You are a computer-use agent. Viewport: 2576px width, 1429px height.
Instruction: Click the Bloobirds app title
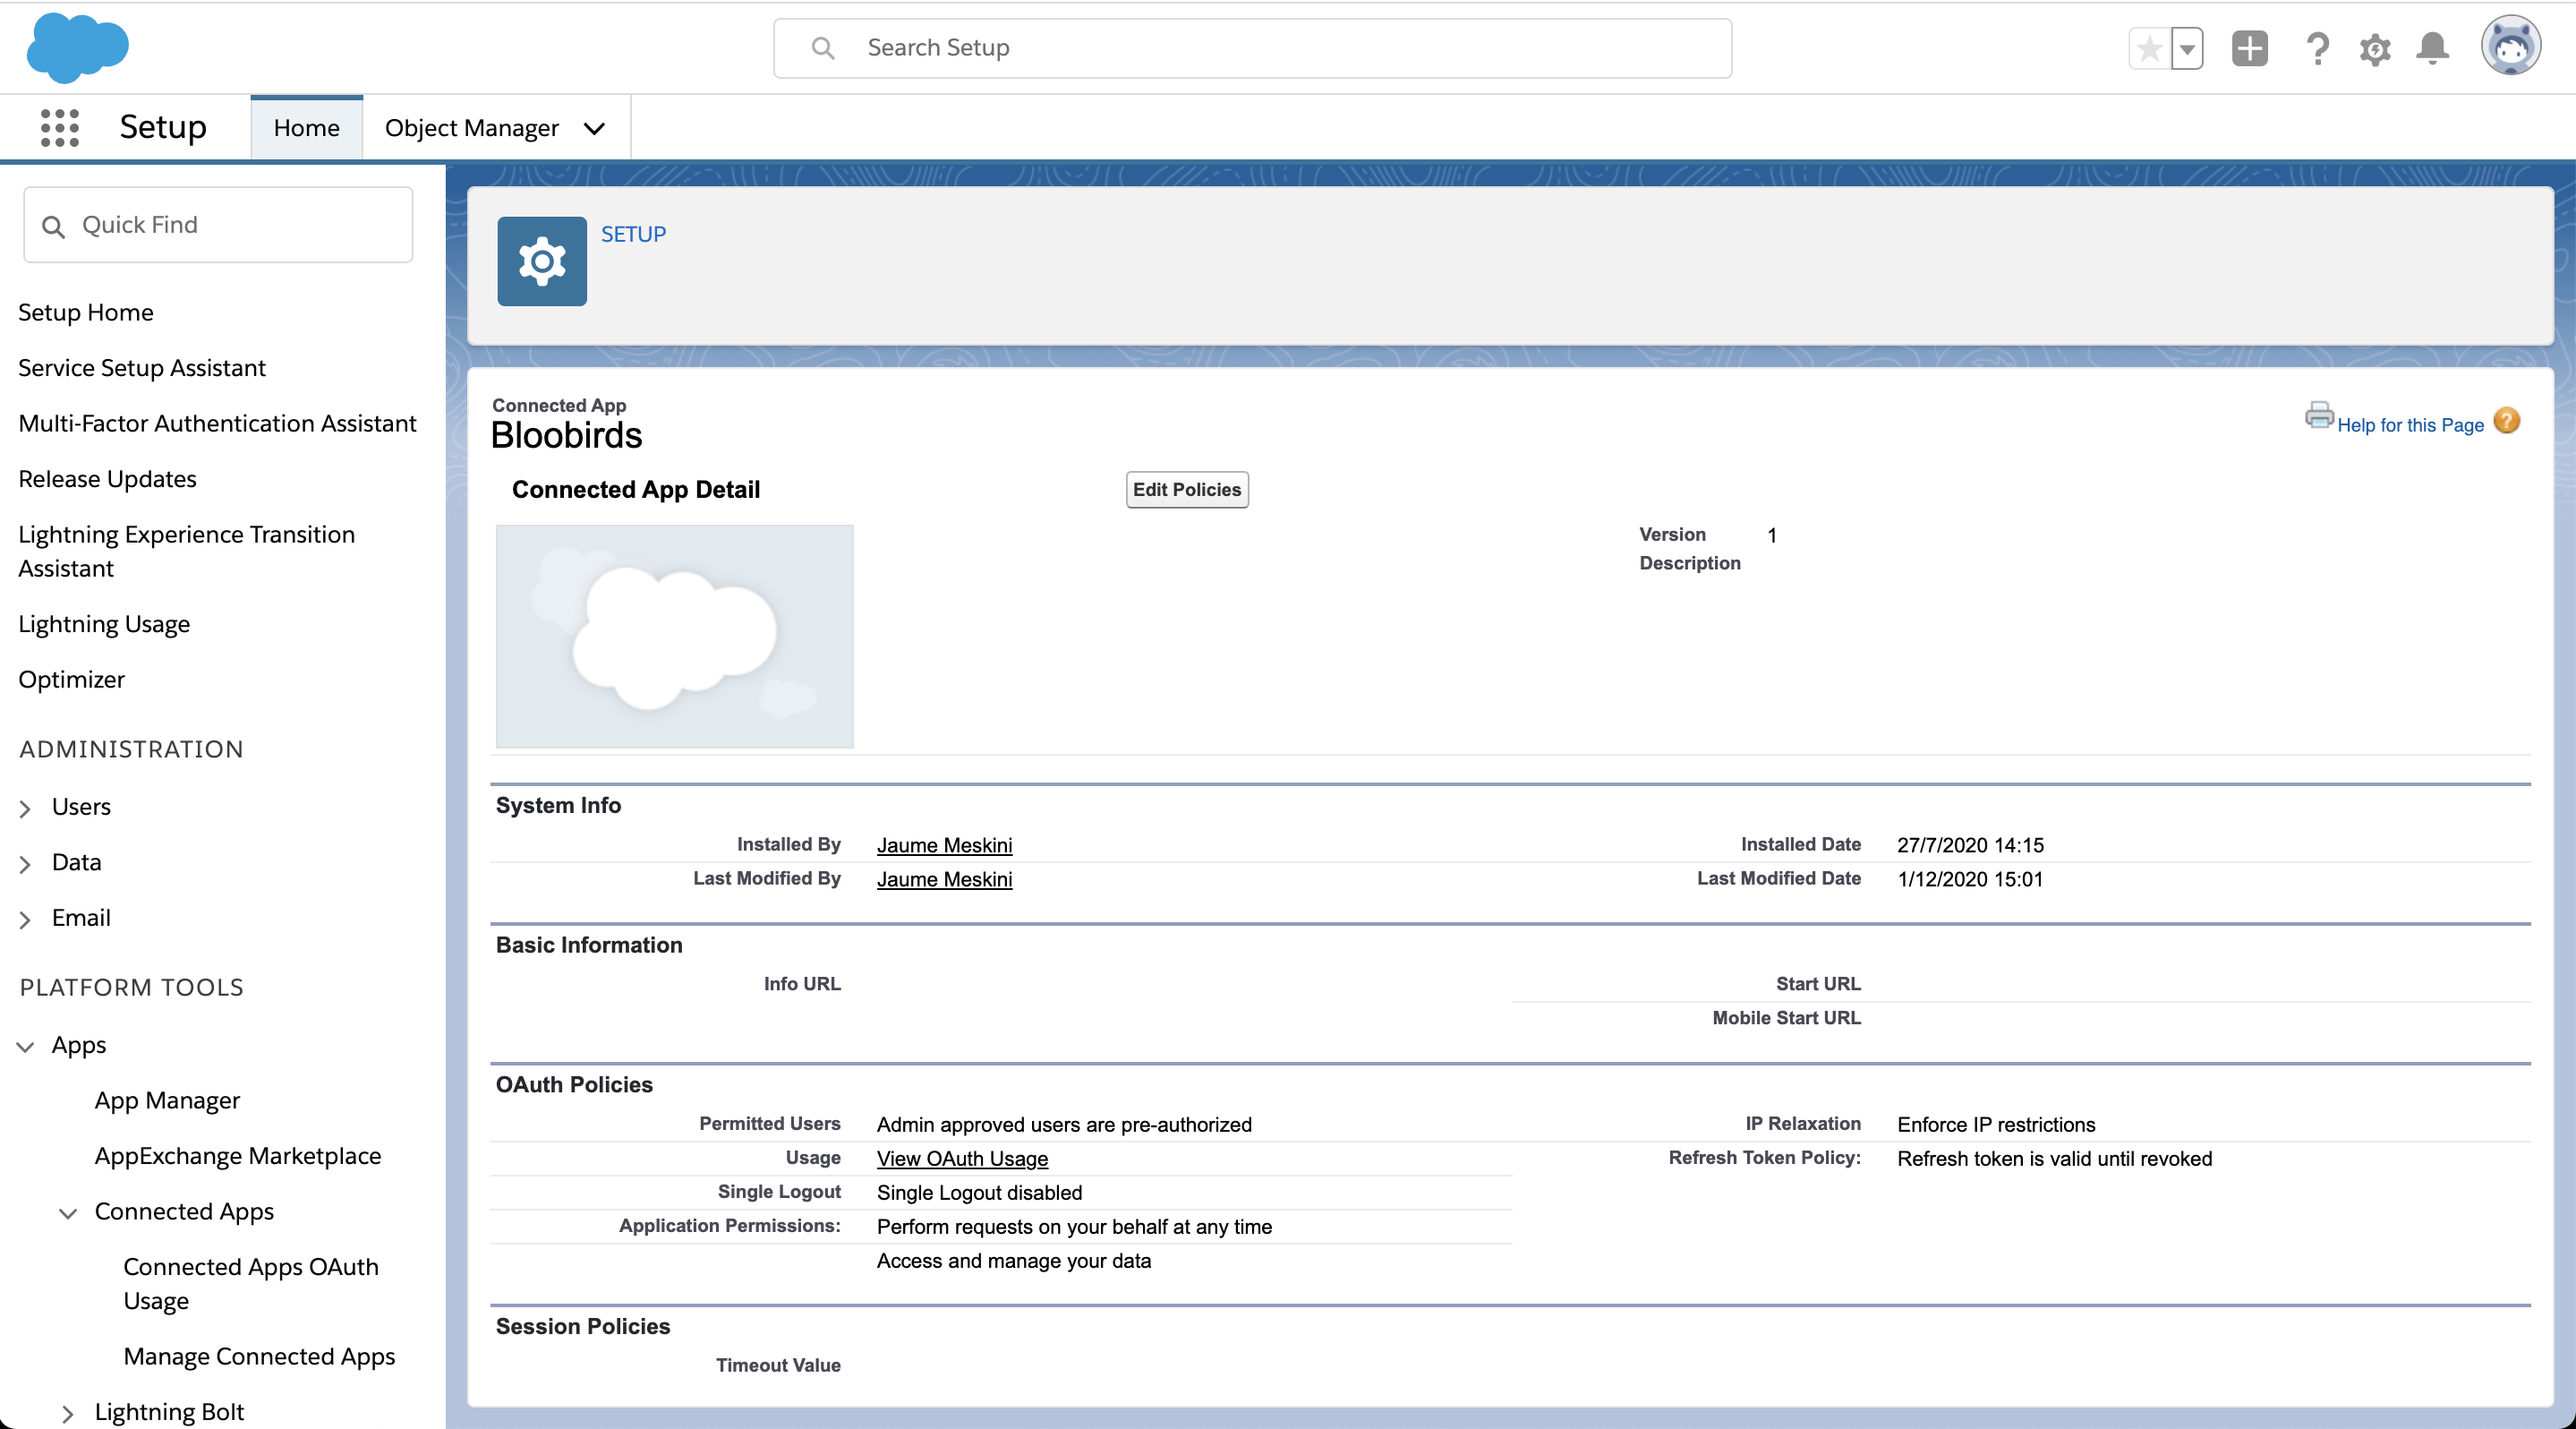(566, 435)
